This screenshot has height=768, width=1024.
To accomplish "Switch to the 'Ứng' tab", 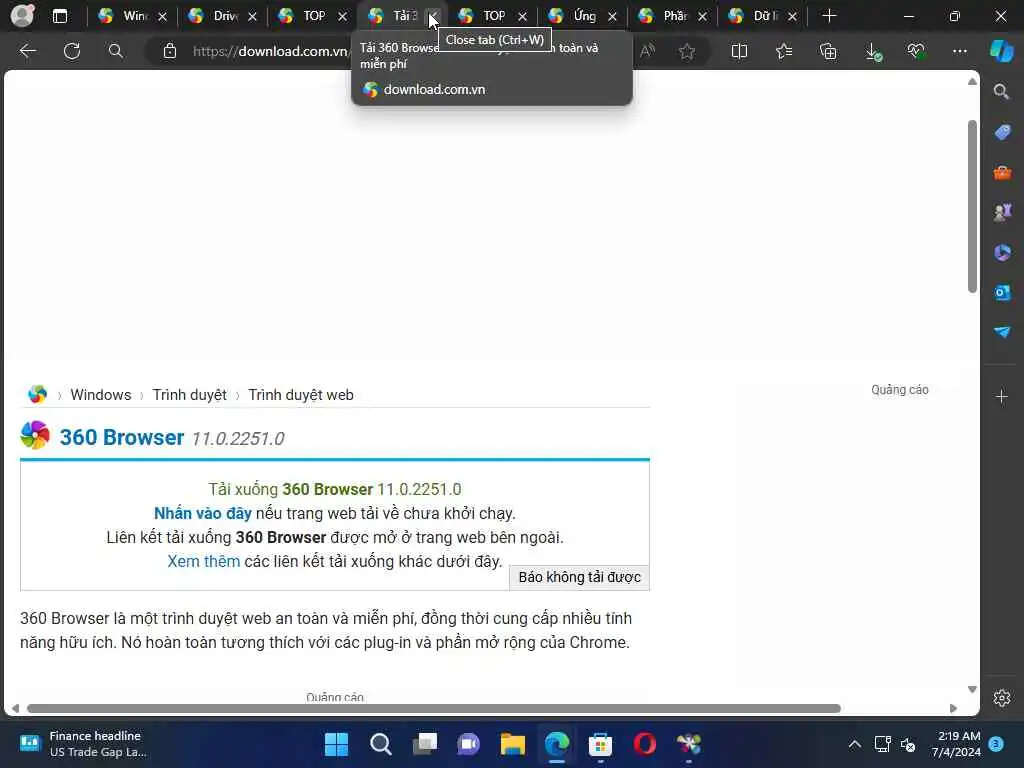I will 575,16.
